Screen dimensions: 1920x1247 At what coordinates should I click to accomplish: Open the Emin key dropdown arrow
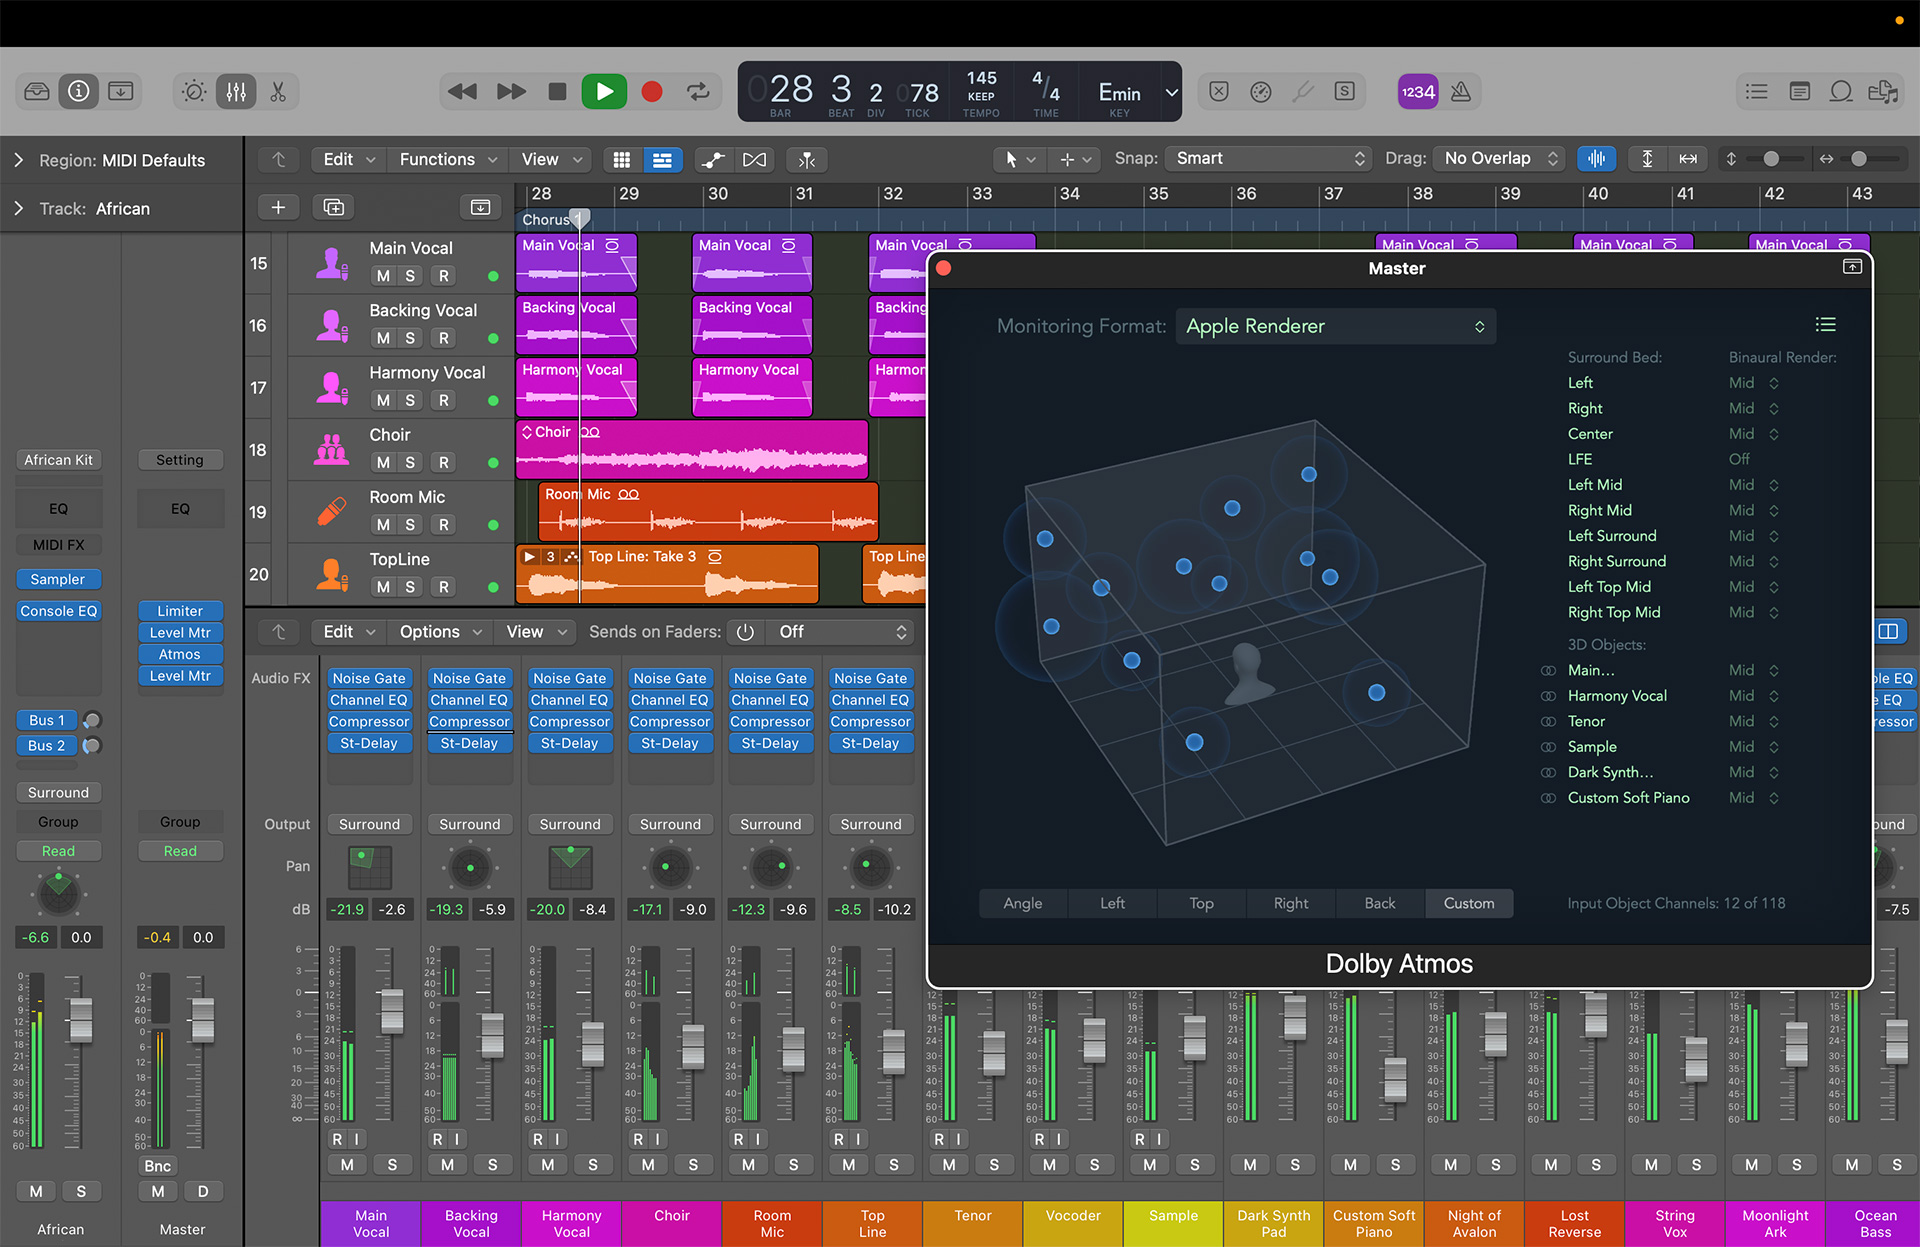pyautogui.click(x=1171, y=92)
